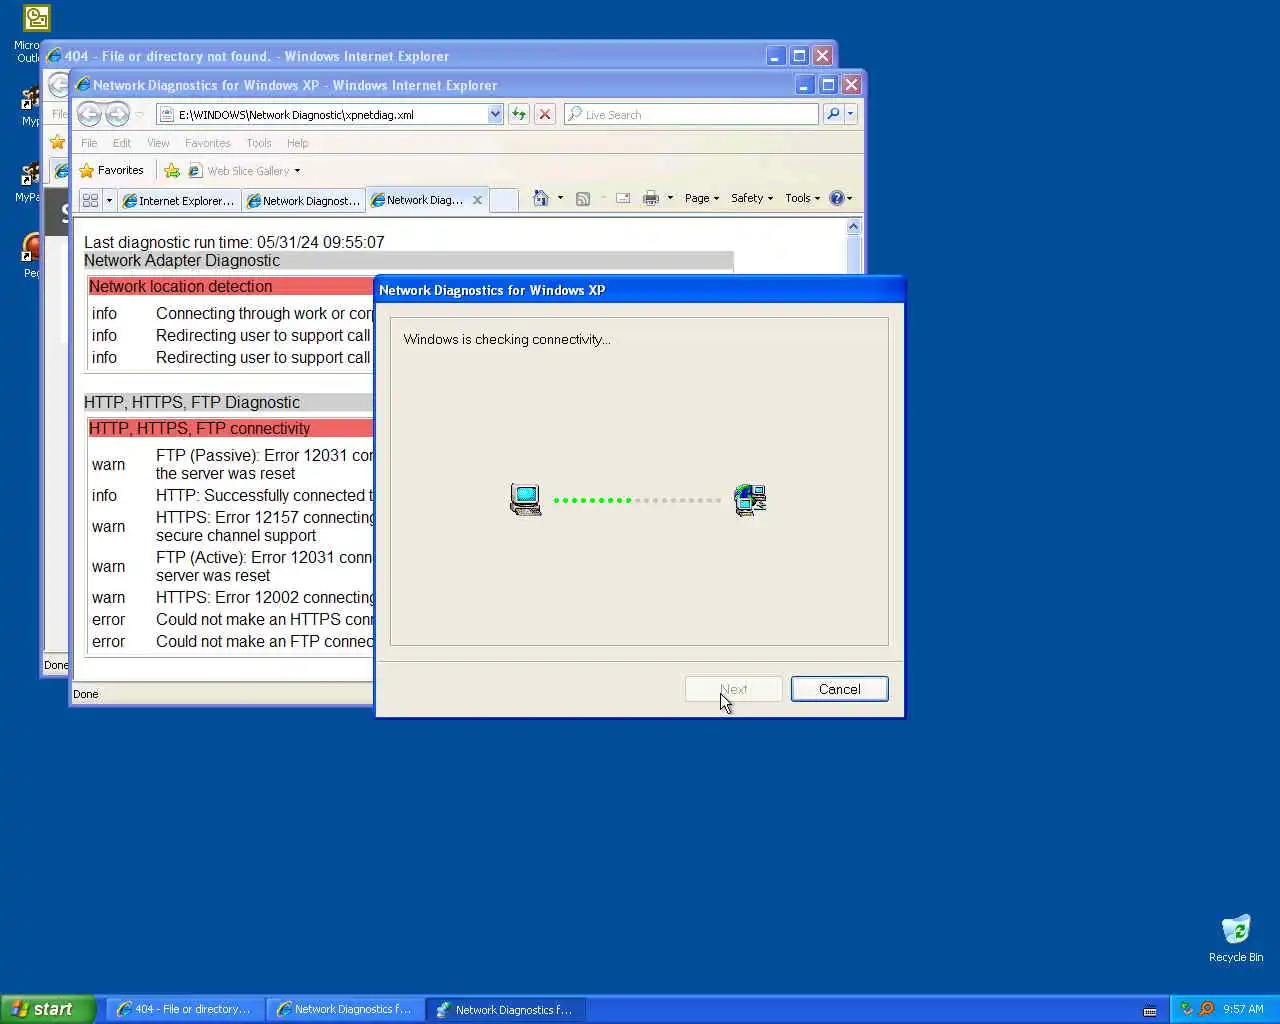Click the local computer icon in dialog
This screenshot has height=1024, width=1280.
(x=525, y=499)
